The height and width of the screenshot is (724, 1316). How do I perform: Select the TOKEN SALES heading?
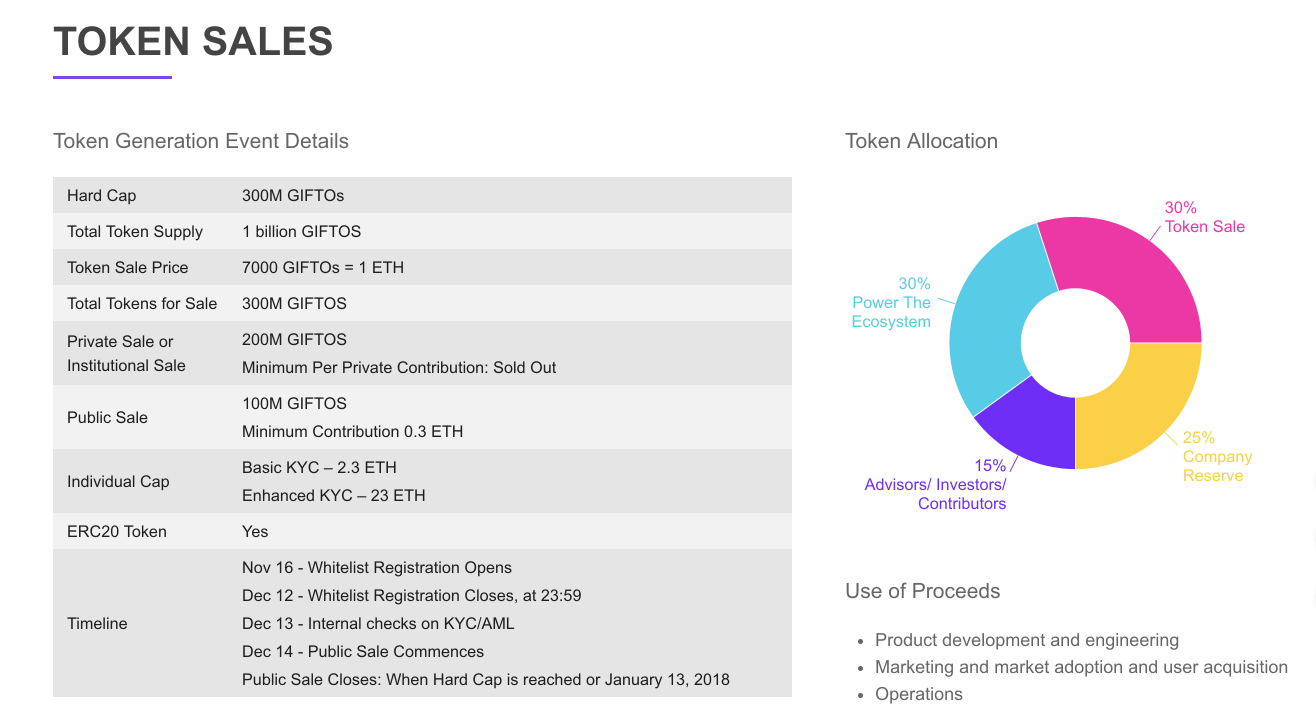tap(193, 41)
